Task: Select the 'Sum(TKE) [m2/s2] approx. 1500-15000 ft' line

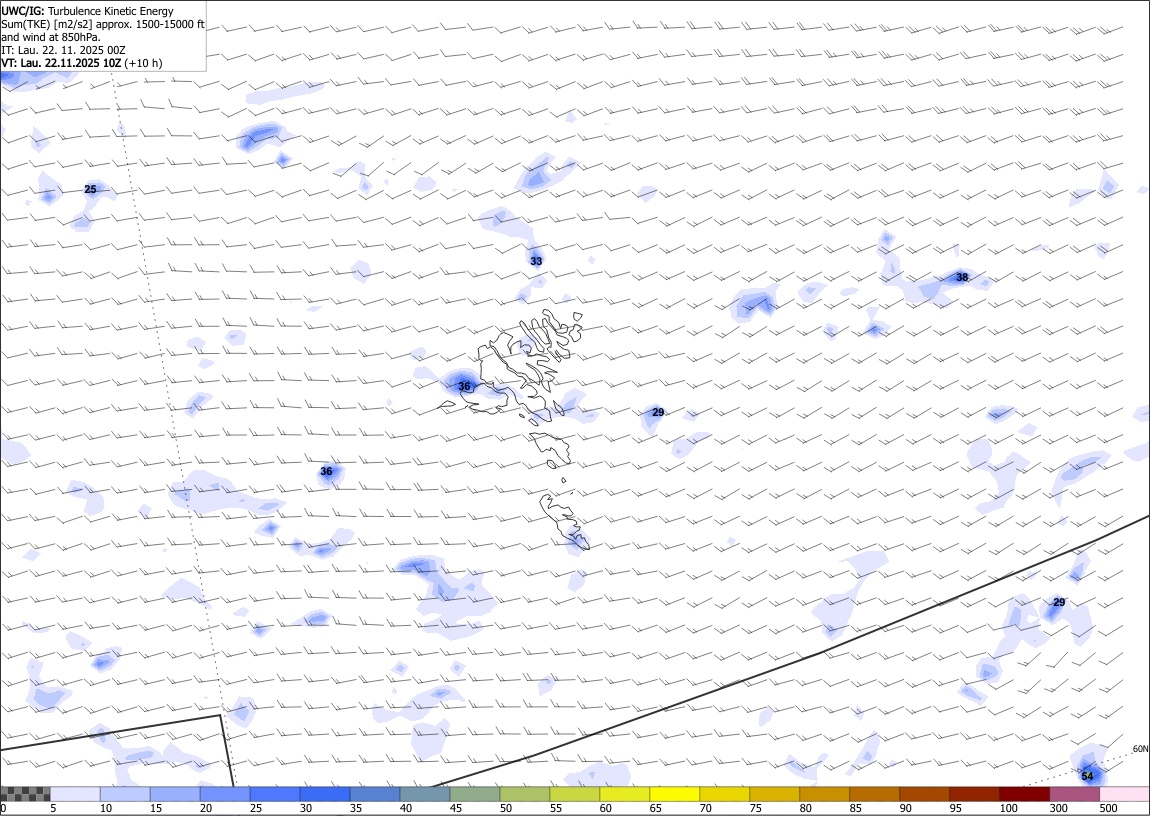Action: (103, 24)
